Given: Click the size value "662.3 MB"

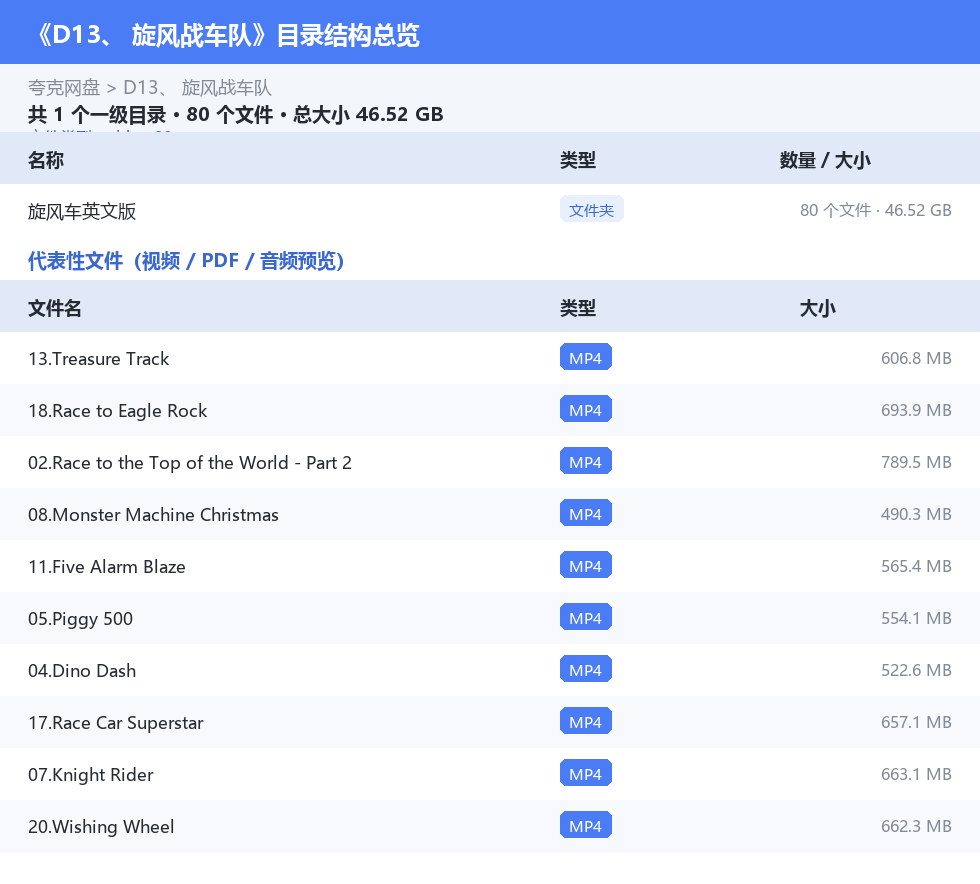Looking at the screenshot, I should (x=916, y=826).
